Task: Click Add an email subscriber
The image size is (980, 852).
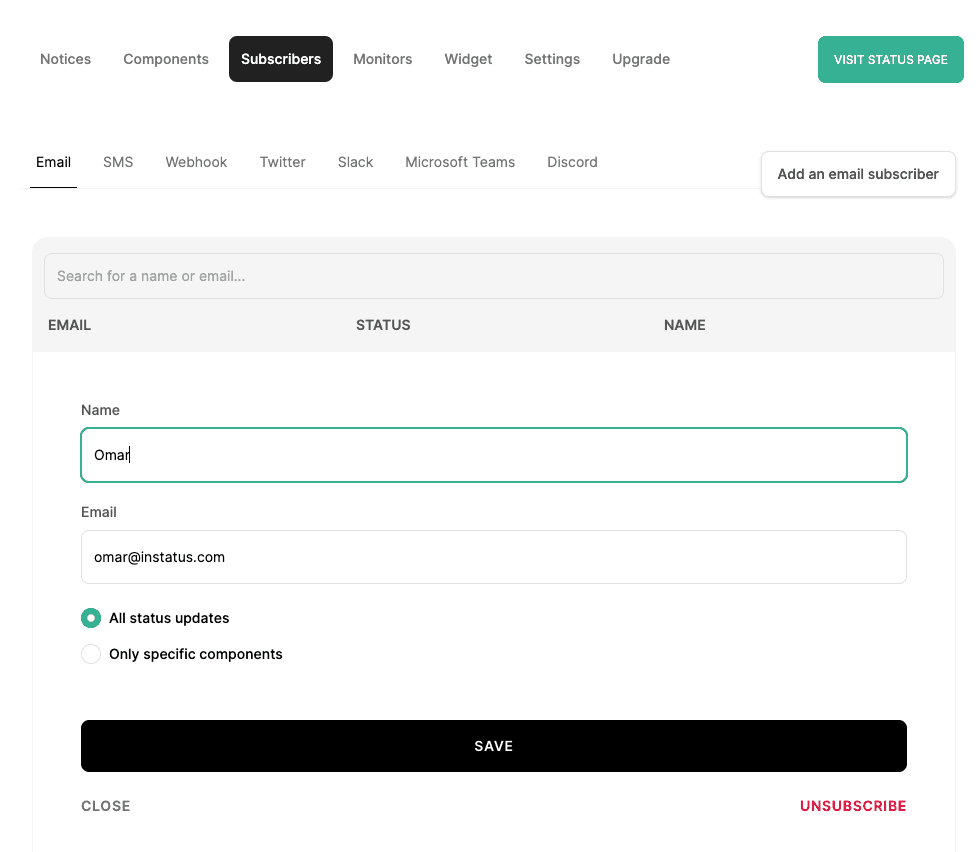Action: 857,173
